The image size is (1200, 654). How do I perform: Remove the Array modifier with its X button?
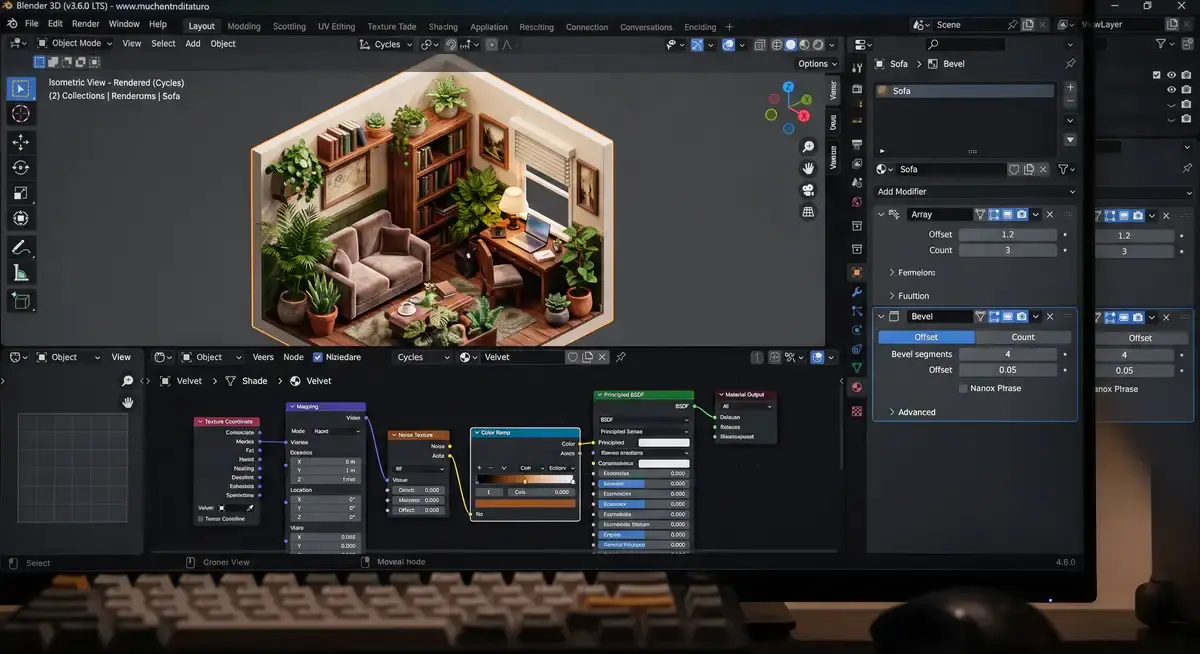click(1049, 215)
